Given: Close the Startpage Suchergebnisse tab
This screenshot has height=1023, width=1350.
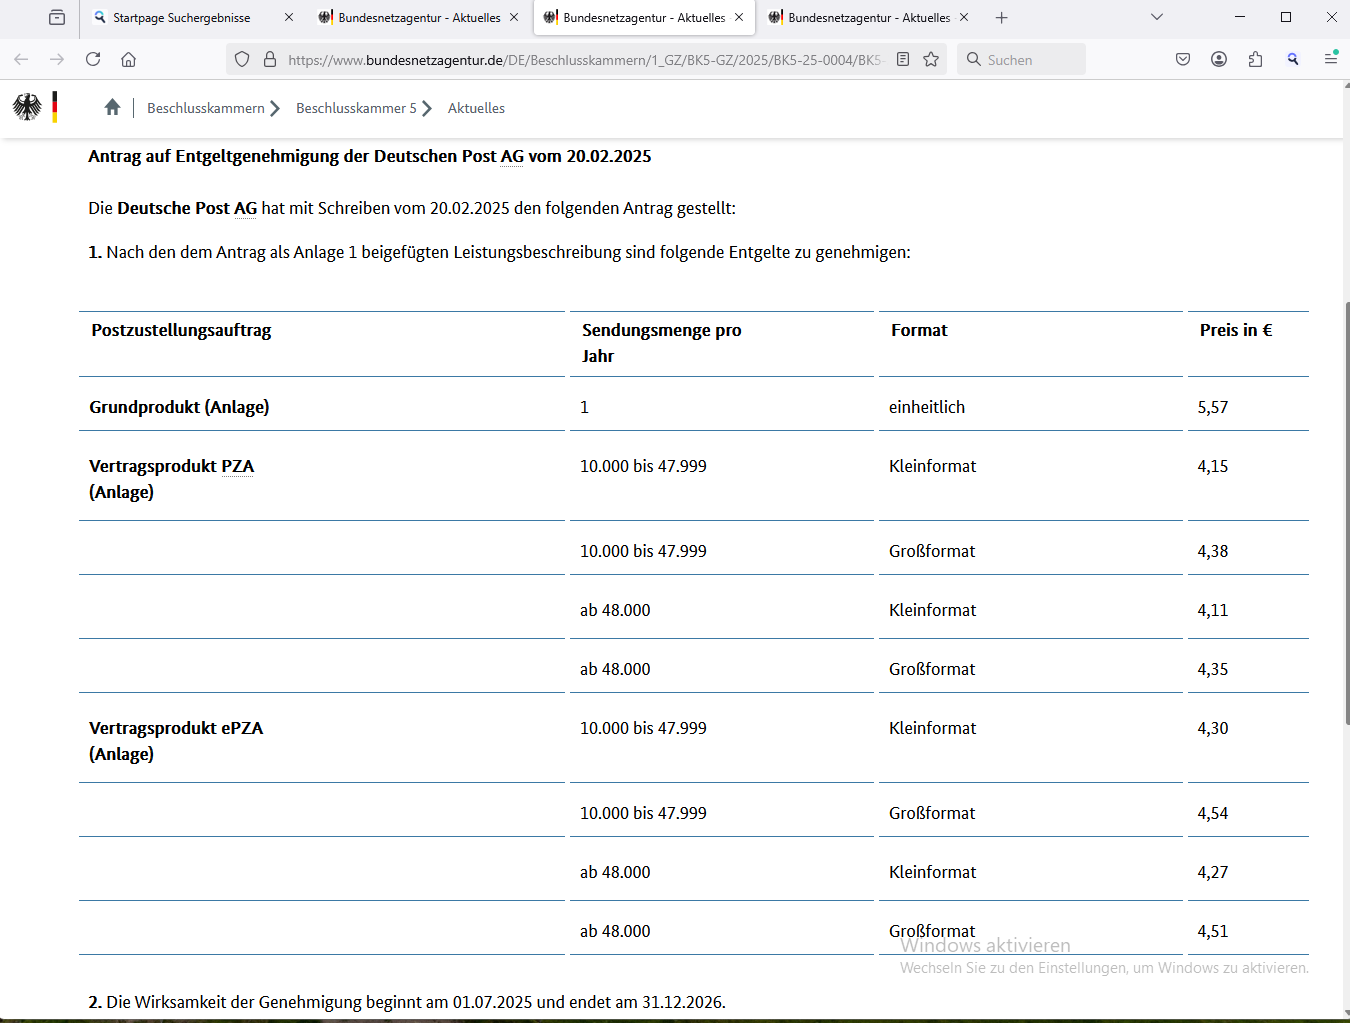Looking at the screenshot, I should click(x=289, y=17).
